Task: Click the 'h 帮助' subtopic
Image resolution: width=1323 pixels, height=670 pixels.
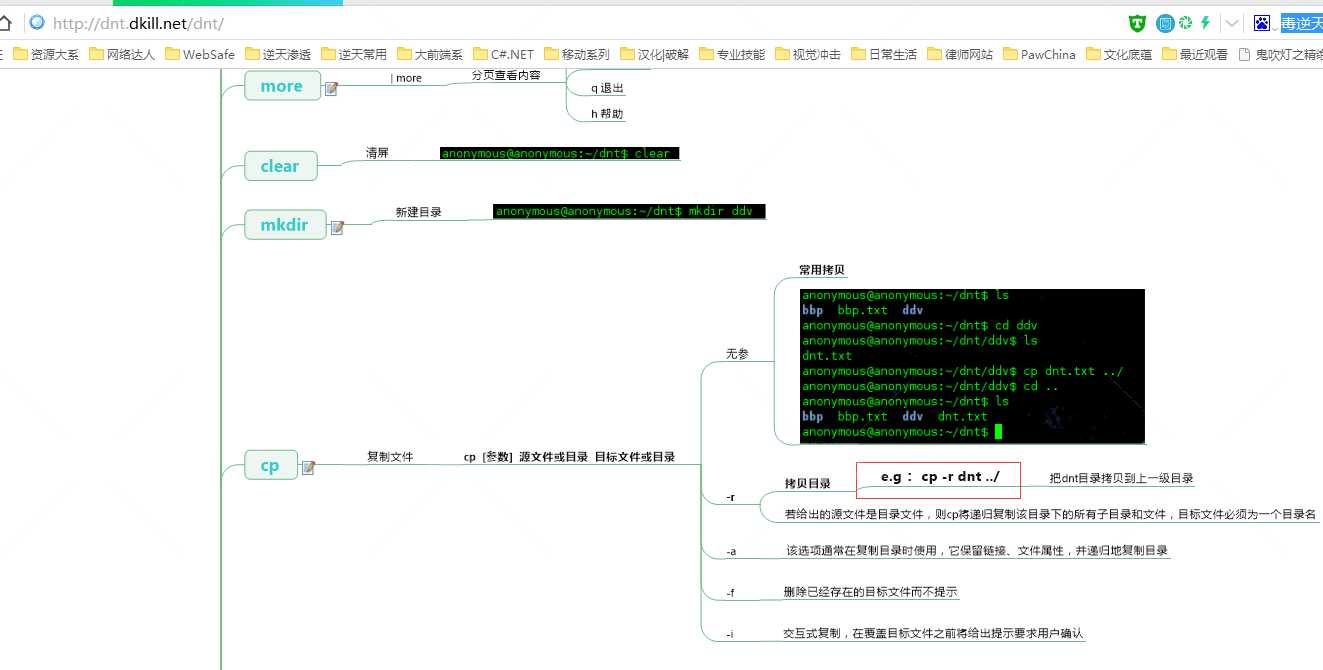Action: pos(608,114)
